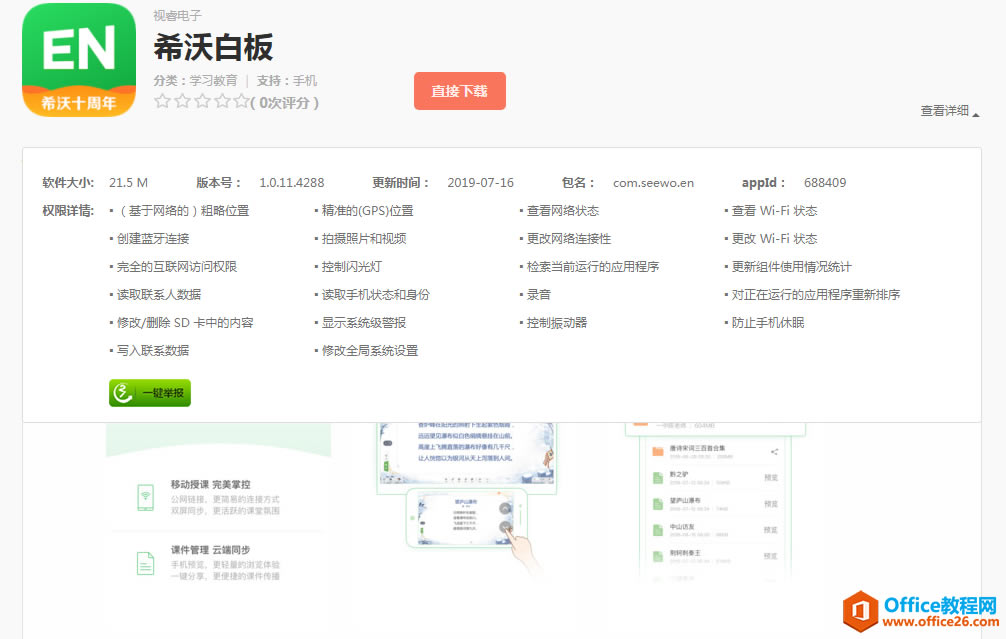Click the 支持：手机 label

pos(287,80)
